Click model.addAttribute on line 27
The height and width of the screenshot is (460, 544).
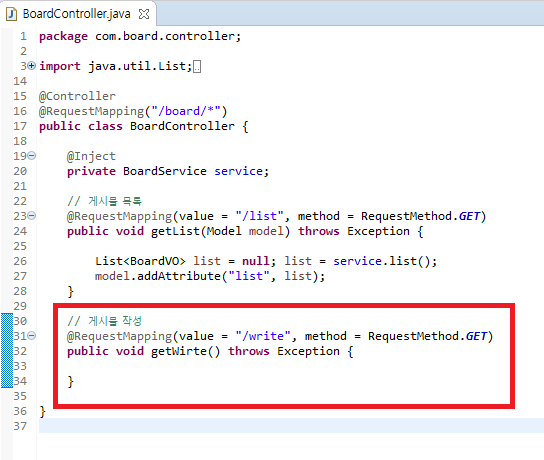click(158, 276)
